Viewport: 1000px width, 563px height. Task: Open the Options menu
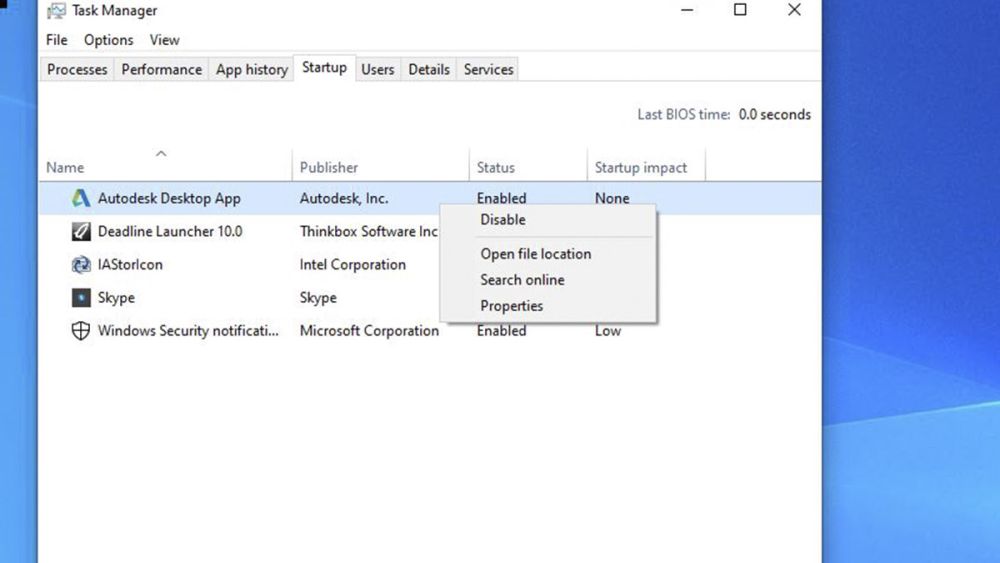pyautogui.click(x=108, y=40)
